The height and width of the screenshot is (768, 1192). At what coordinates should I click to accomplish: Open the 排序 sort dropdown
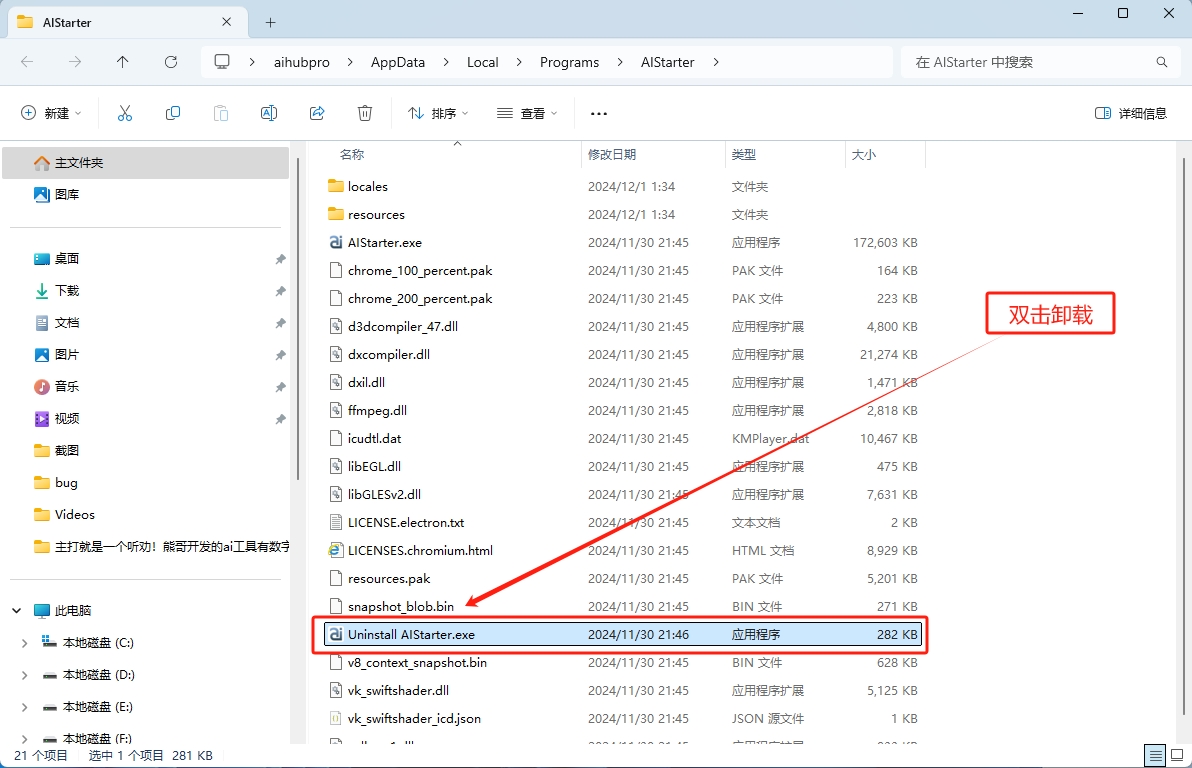(x=437, y=112)
